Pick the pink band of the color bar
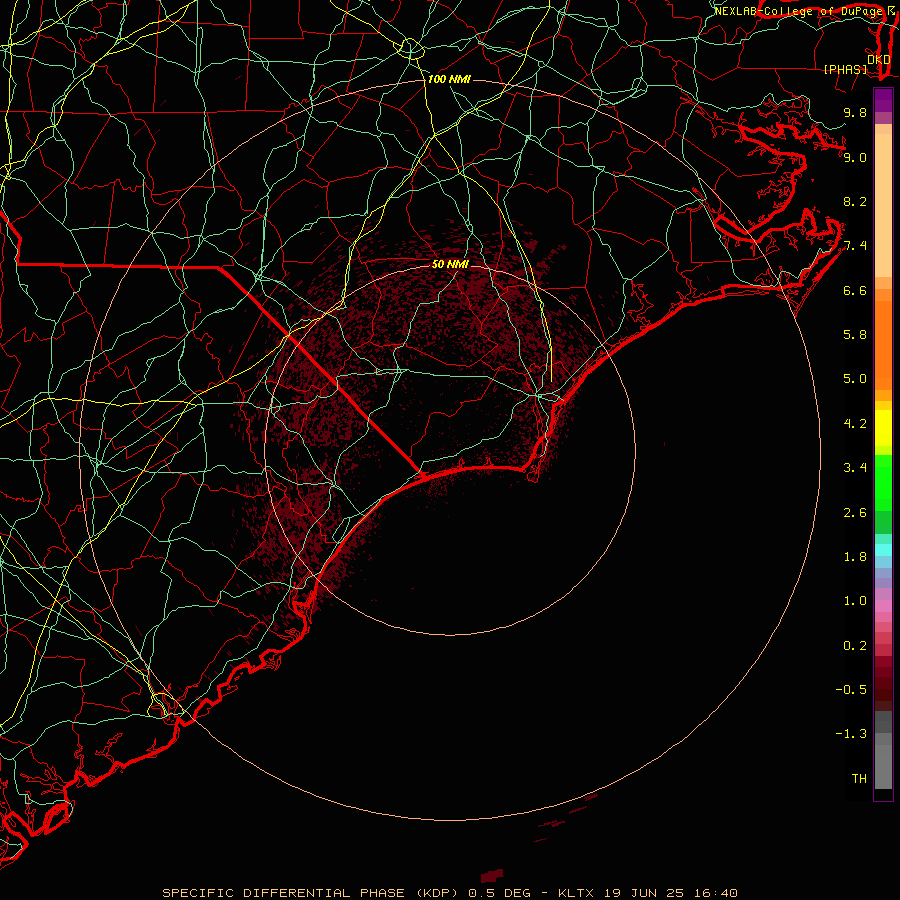Screen dimensions: 900x900 tap(883, 606)
